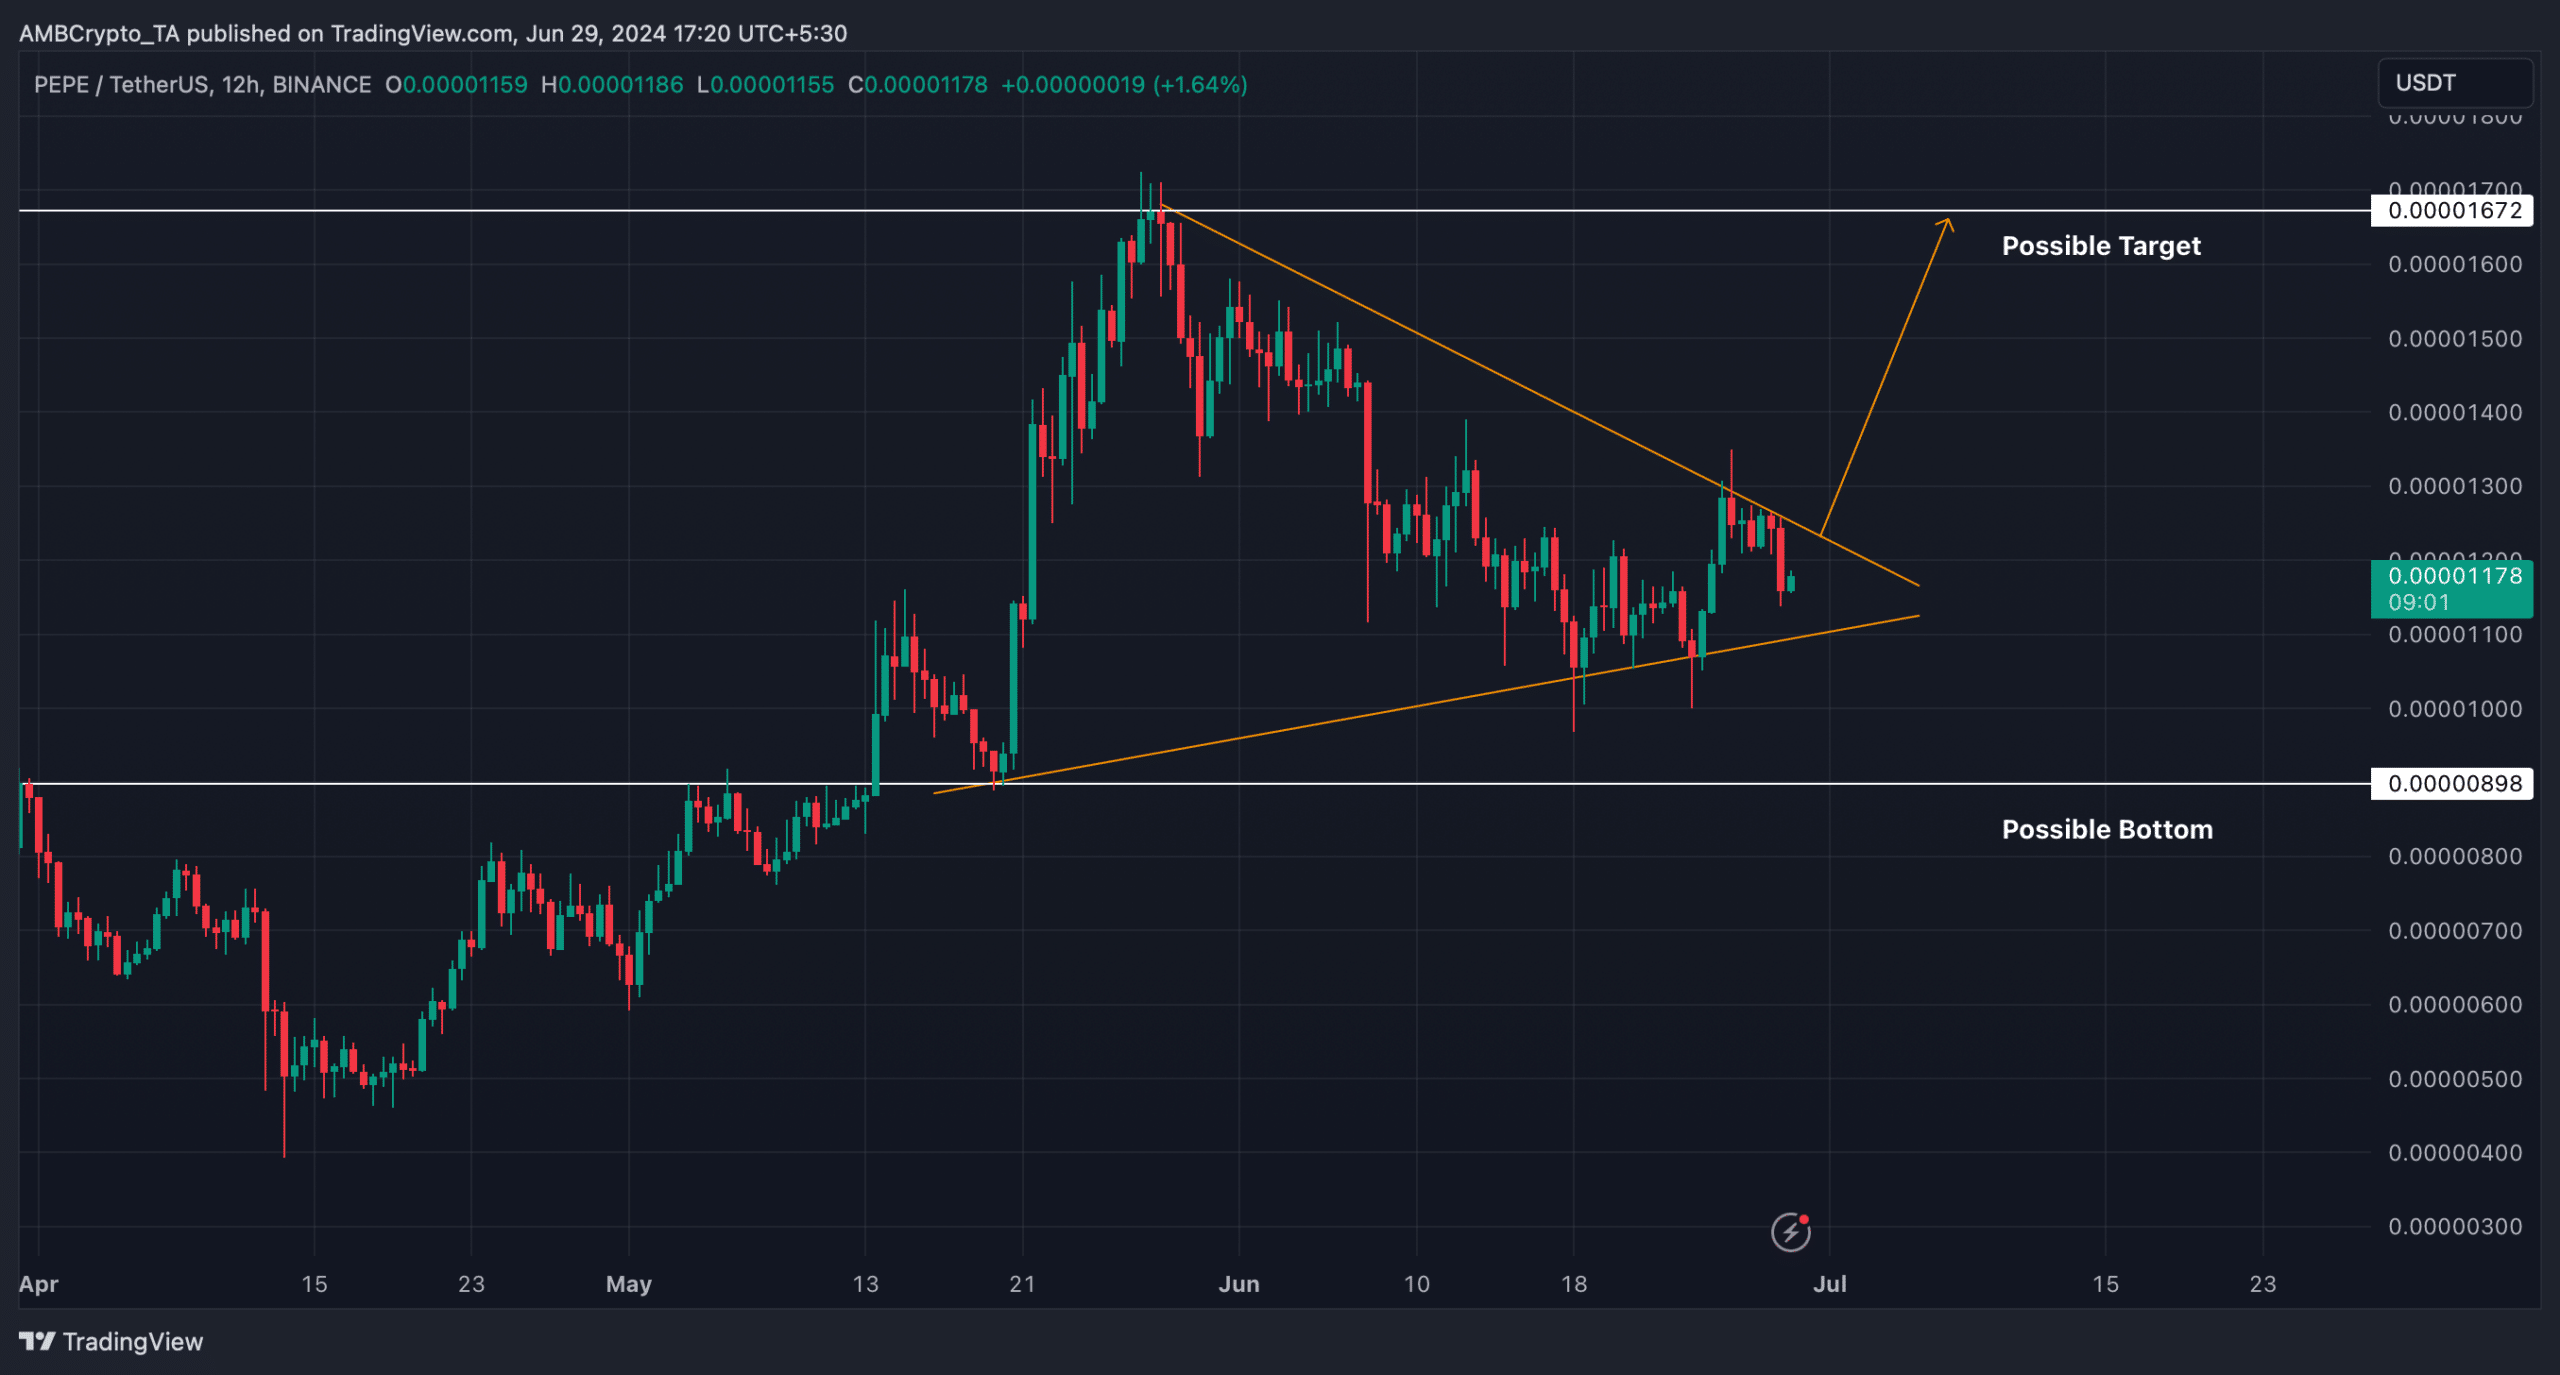Click the 0.00001500 price axis label
The width and height of the screenshot is (2560, 1375).
click(2455, 338)
